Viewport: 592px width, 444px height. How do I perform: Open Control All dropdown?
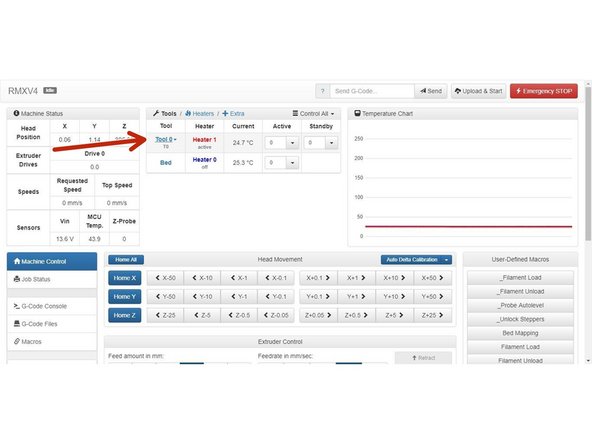[x=313, y=113]
